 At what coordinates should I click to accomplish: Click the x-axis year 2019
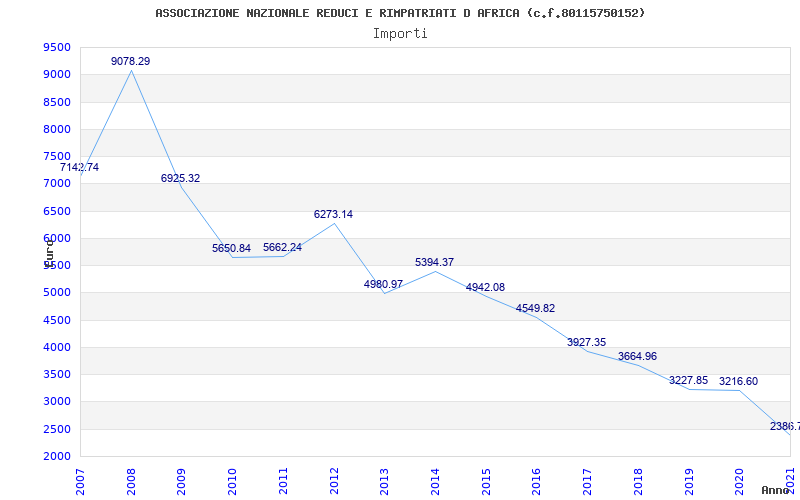pyautogui.click(x=688, y=481)
